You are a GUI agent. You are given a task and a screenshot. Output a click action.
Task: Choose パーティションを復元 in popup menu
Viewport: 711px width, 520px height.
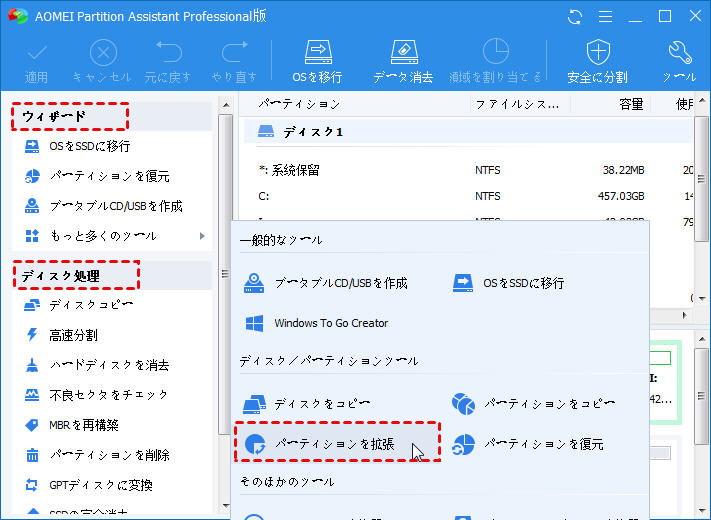(x=527, y=444)
